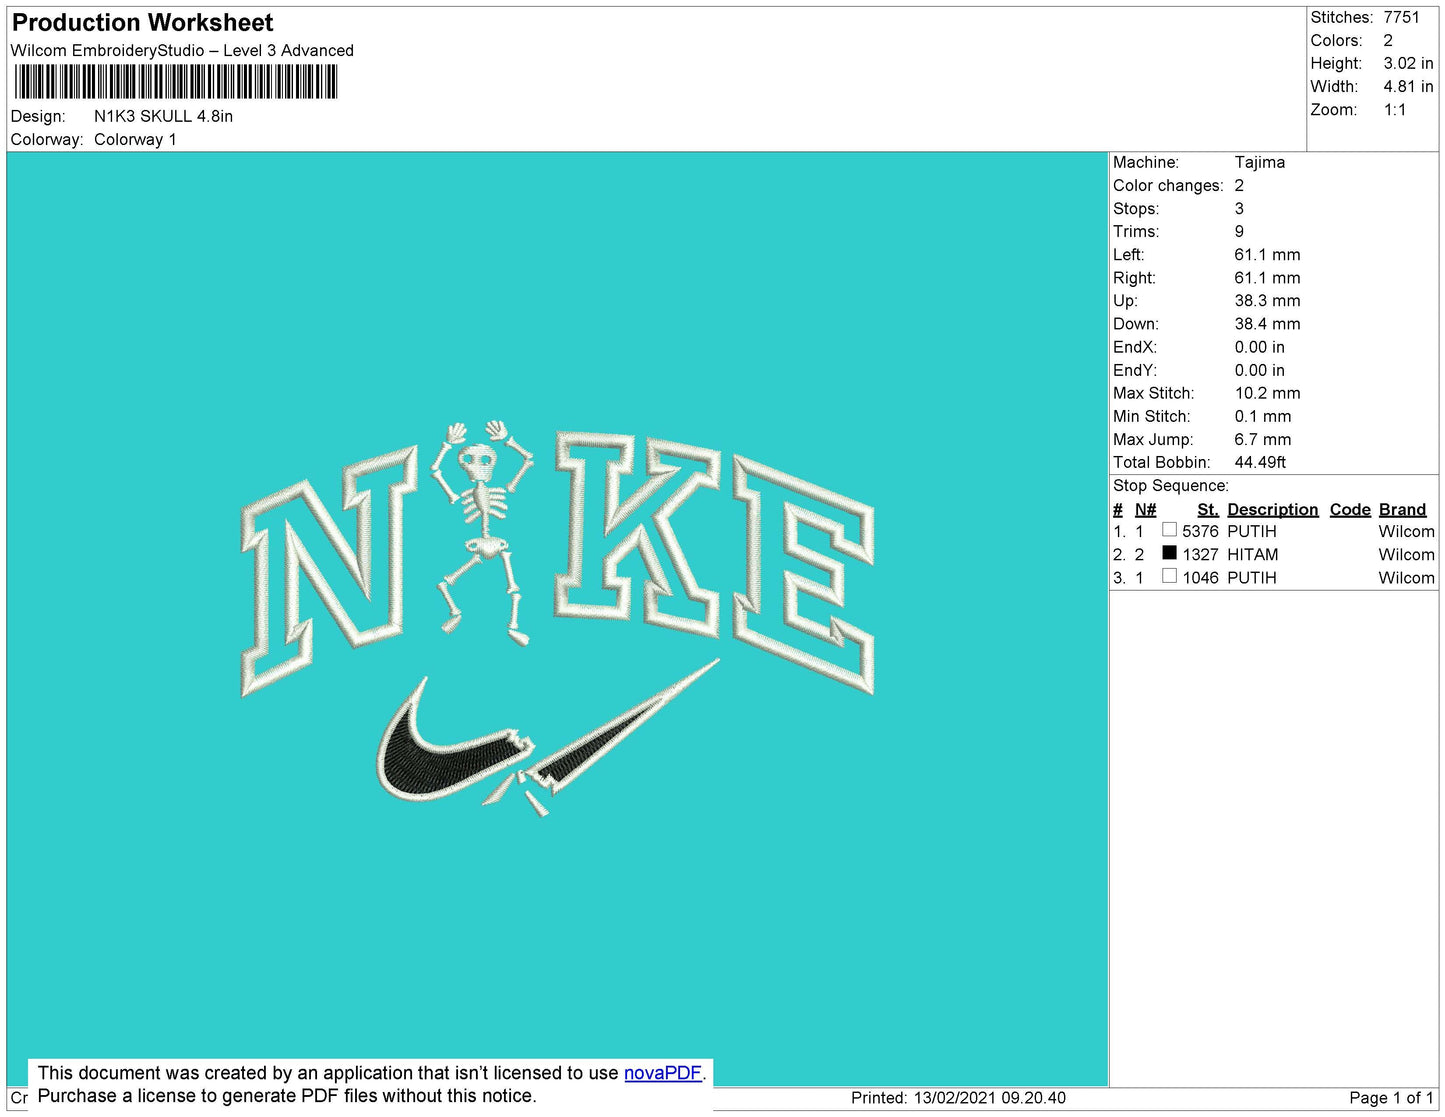This screenshot has height=1117, width=1445.
Task: Click the white swatch for stop 3 PUTIH
Action: [1169, 575]
